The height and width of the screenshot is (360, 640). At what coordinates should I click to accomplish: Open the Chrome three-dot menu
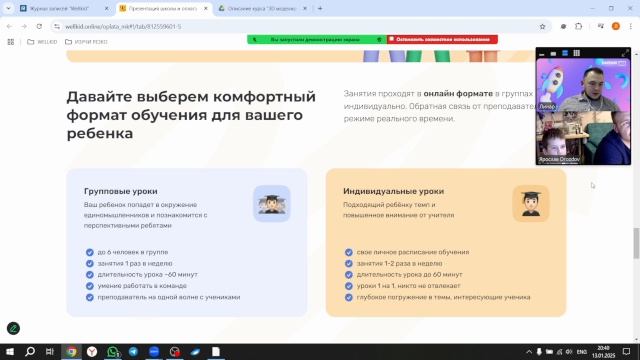631,27
